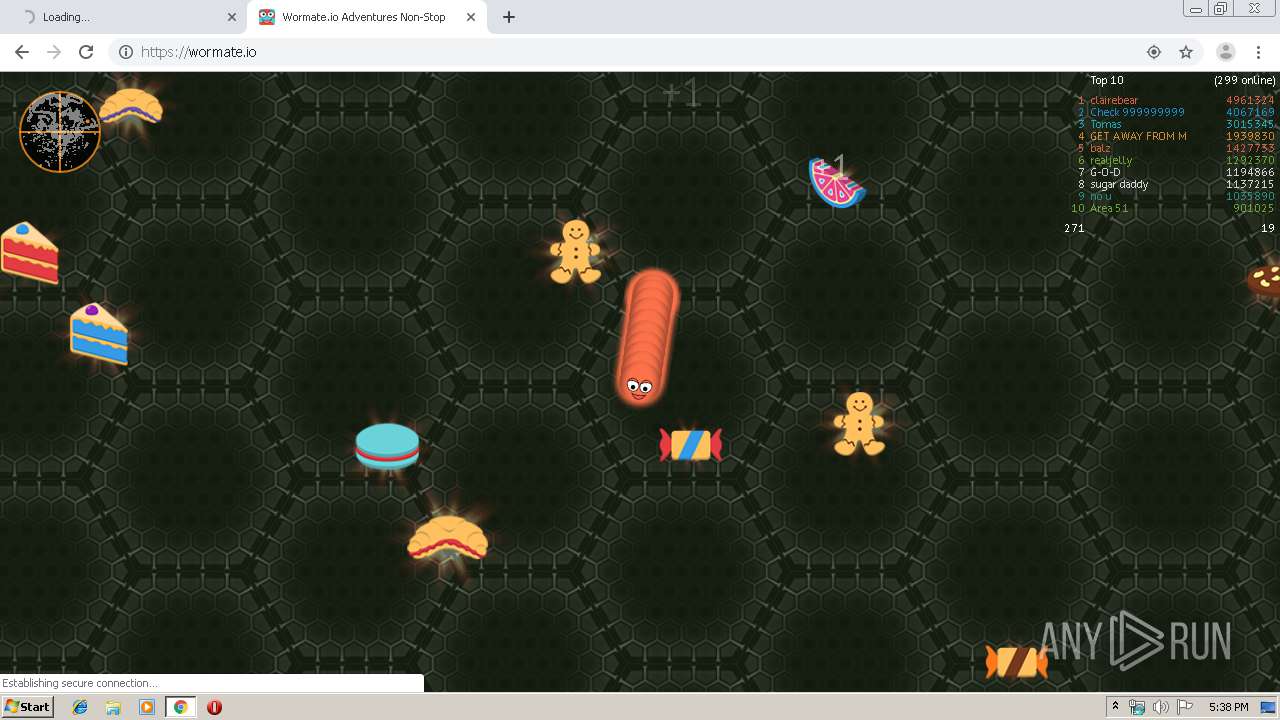1280x720 pixels.
Task: Bookmark this page with the star
Action: click(1186, 52)
